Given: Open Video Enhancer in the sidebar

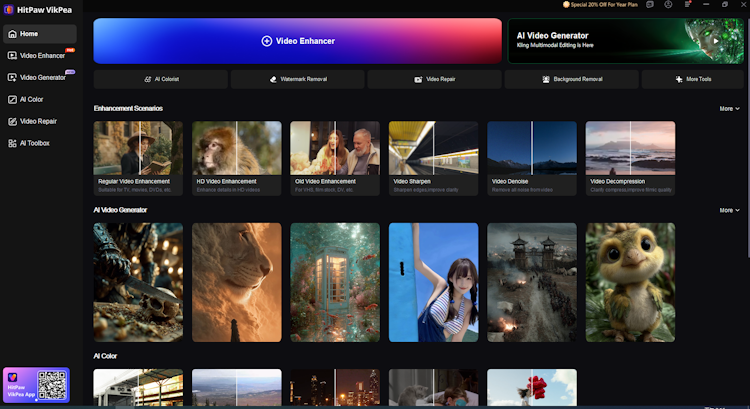Looking at the screenshot, I should click(x=40, y=55).
